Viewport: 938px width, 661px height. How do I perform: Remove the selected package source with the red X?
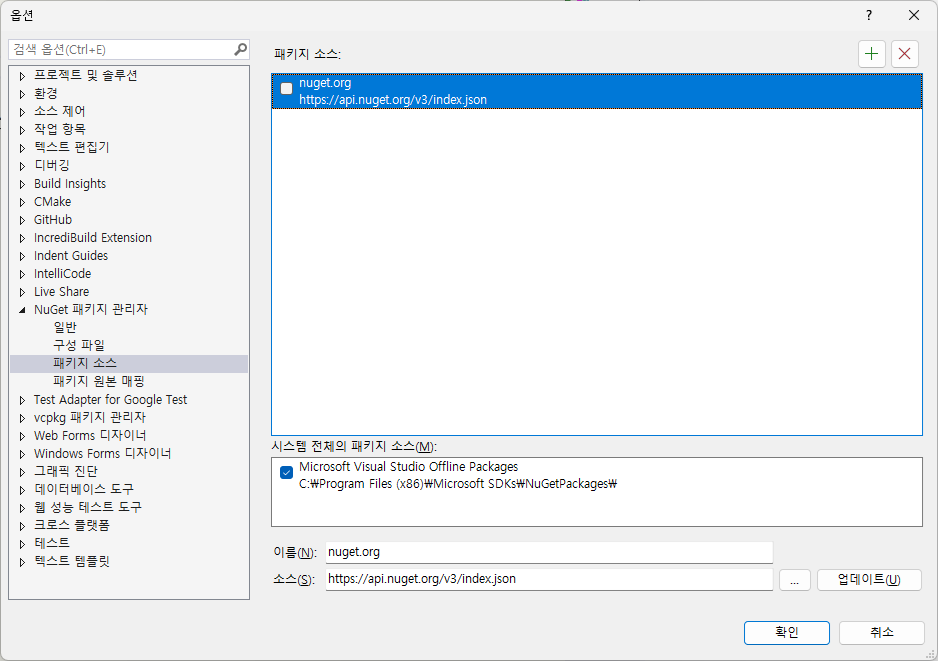pyautogui.click(x=904, y=54)
